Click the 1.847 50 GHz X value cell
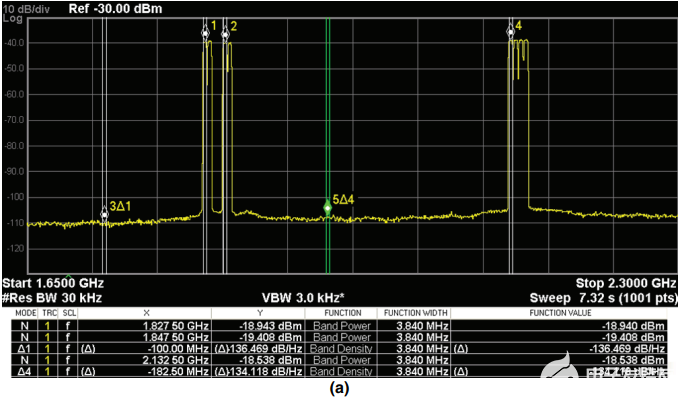Viewport: 680px width, 400px height. click(176, 337)
